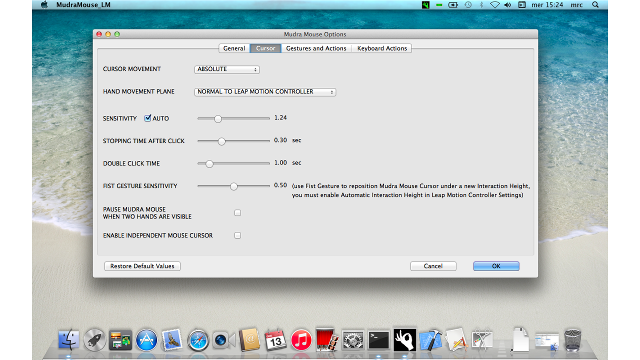Viewport: 640px width, 360px height.
Task: Open Photo Booth red curtain icon
Action: coord(327,340)
